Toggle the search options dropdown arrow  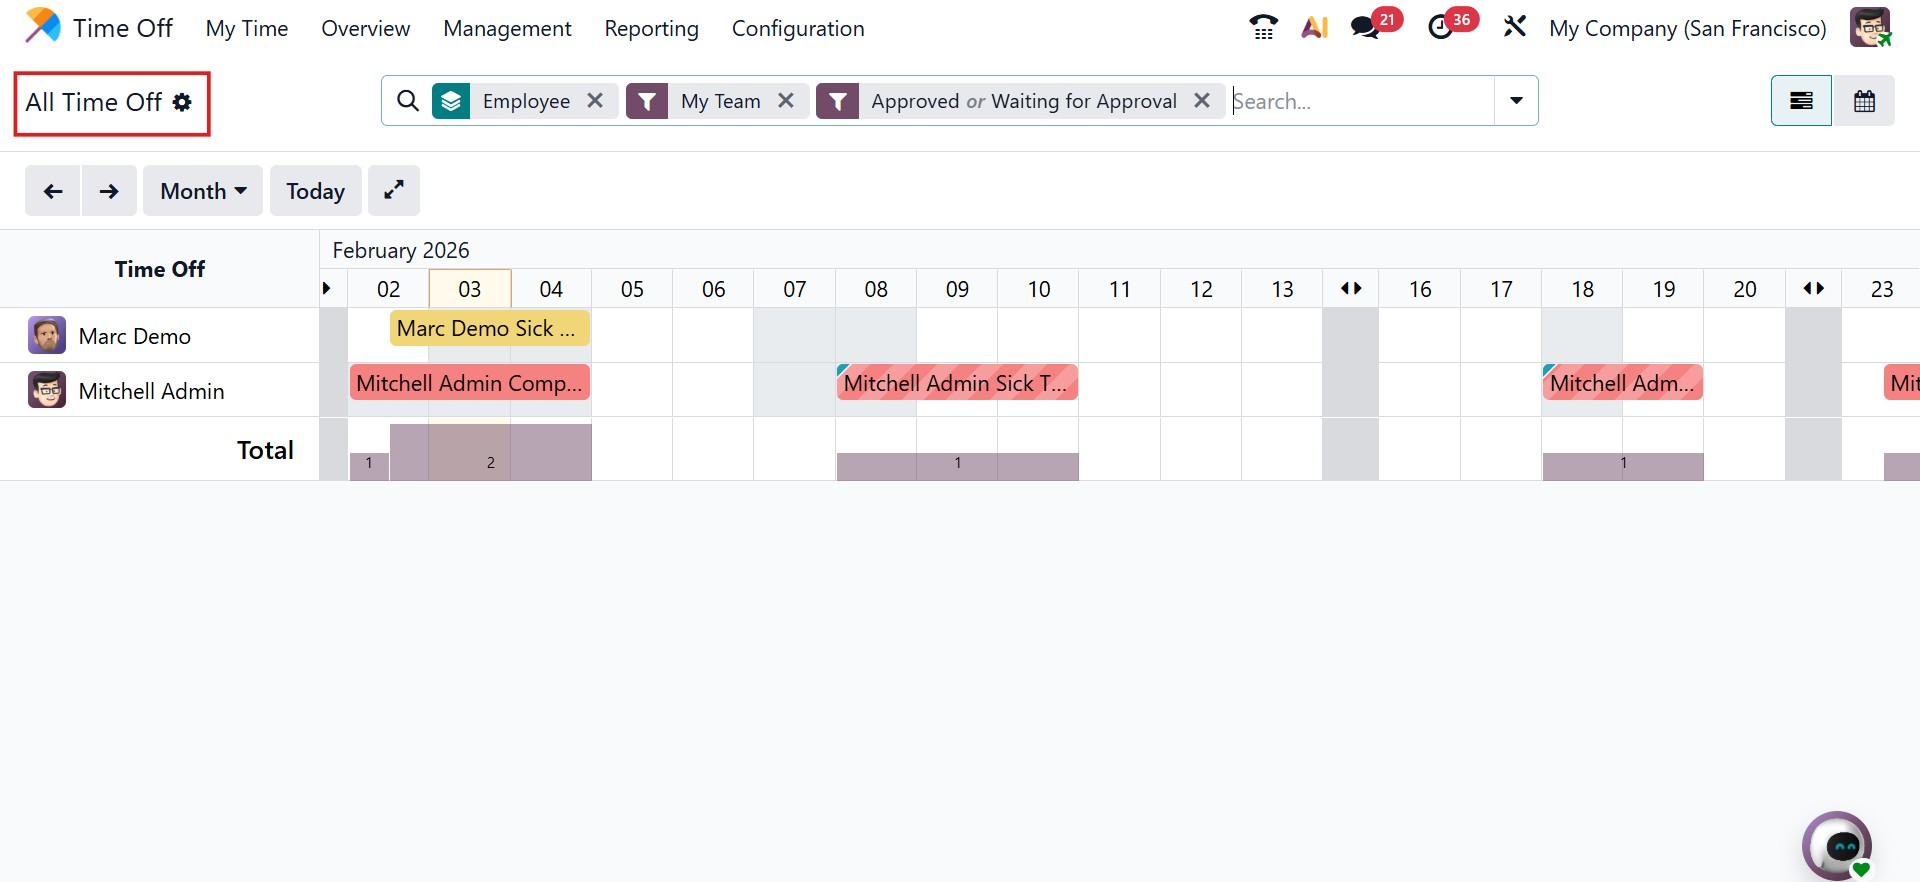tap(1516, 100)
